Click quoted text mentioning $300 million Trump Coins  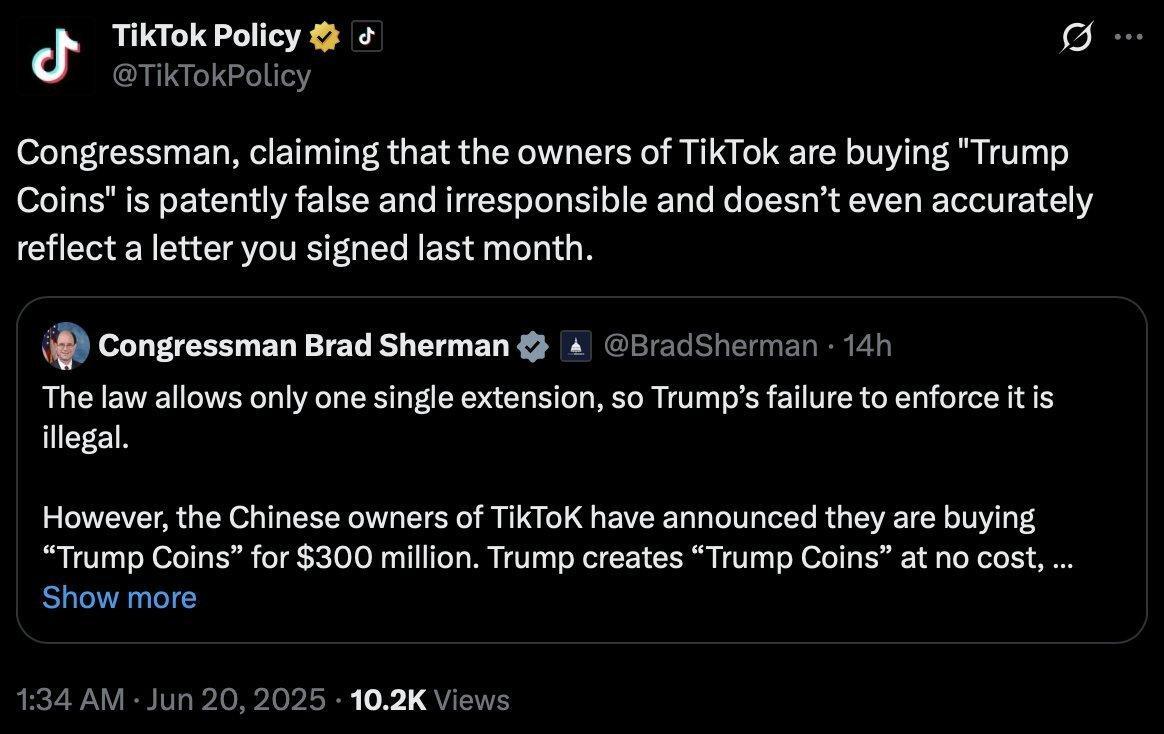pos(558,537)
